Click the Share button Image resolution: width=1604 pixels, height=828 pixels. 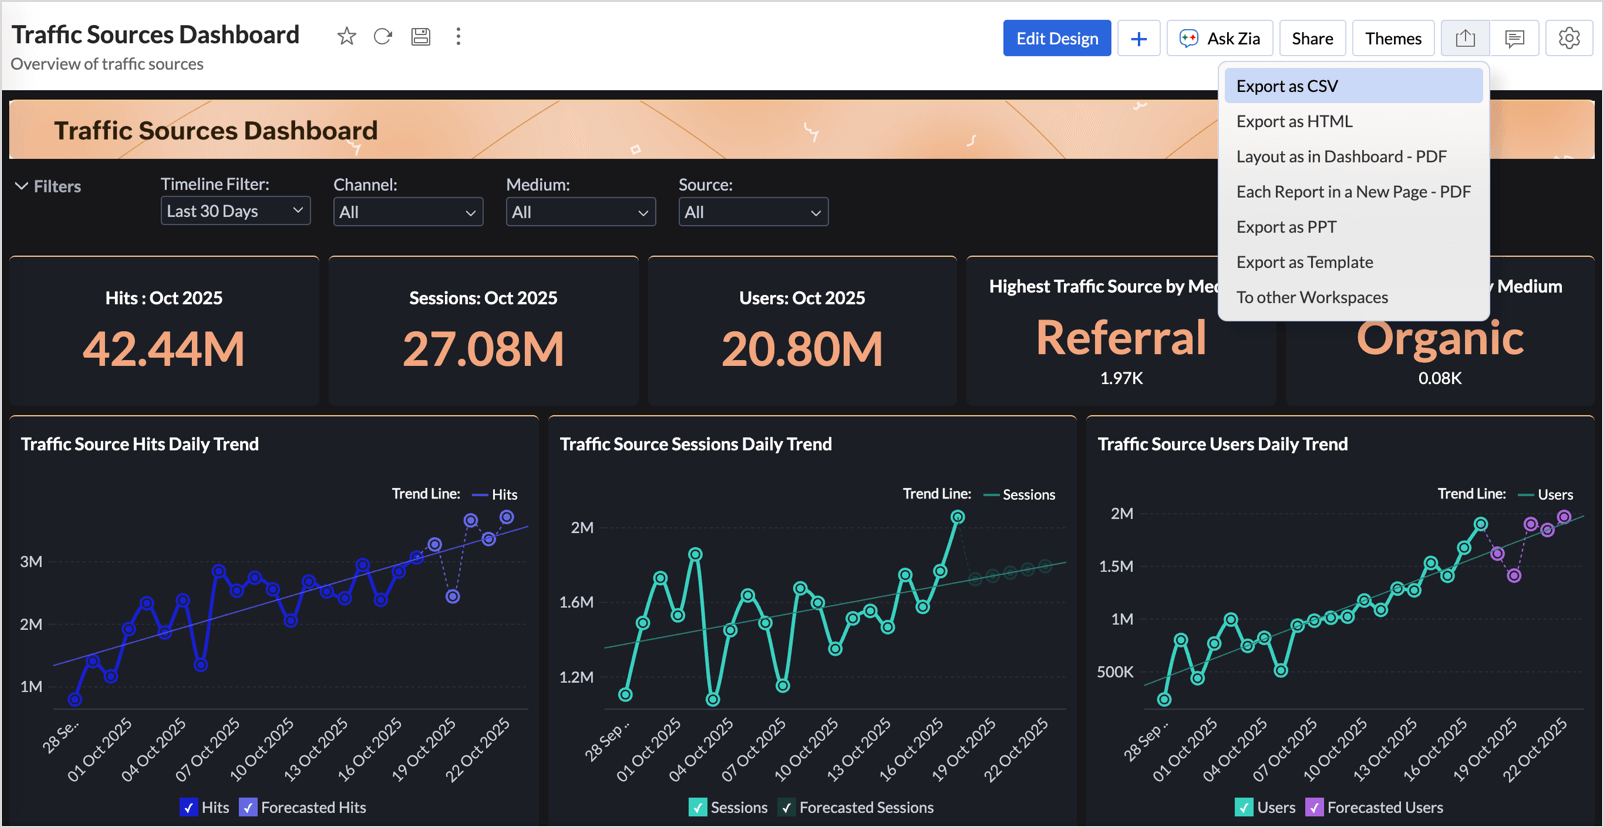tap(1311, 39)
